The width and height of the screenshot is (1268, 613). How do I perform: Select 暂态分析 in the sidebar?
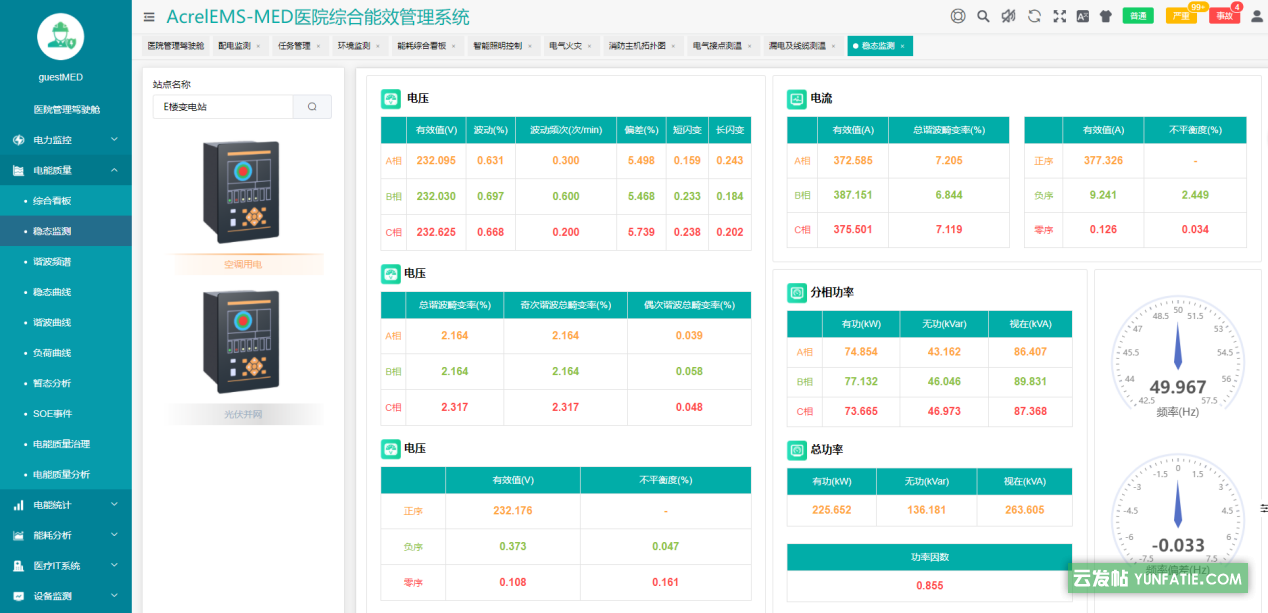pyautogui.click(x=66, y=383)
